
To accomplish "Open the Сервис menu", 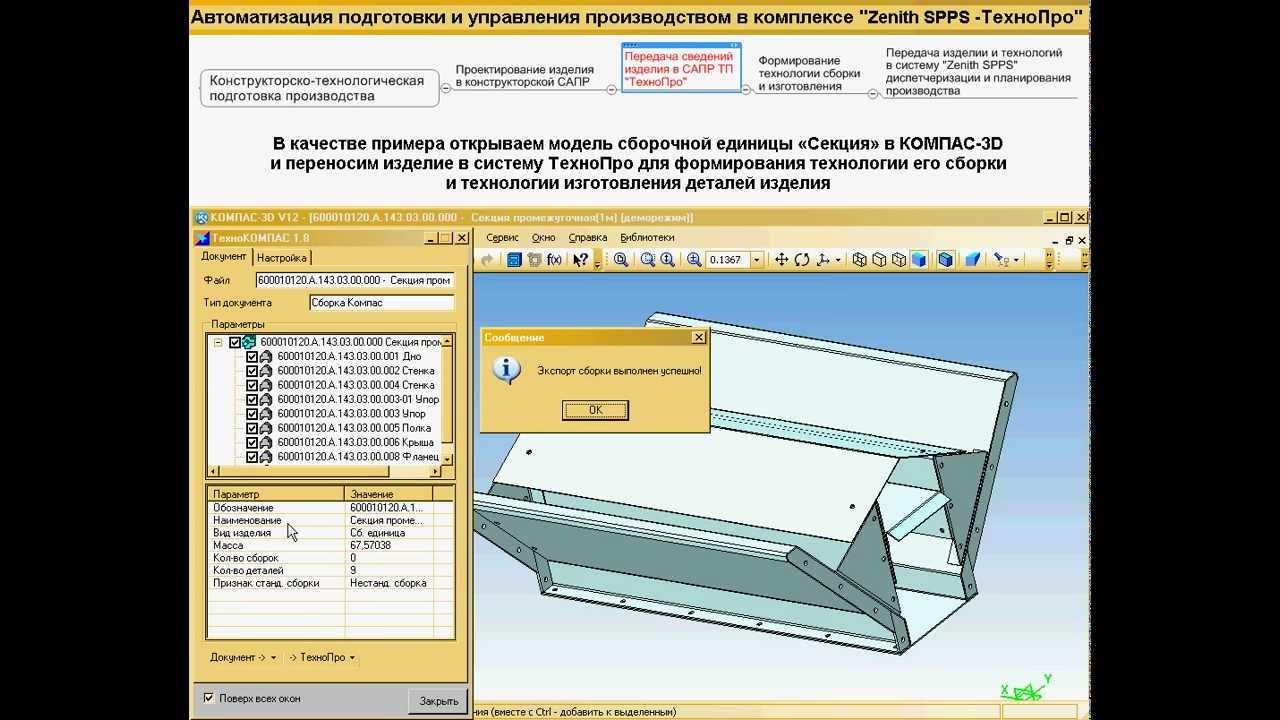I will tap(502, 237).
